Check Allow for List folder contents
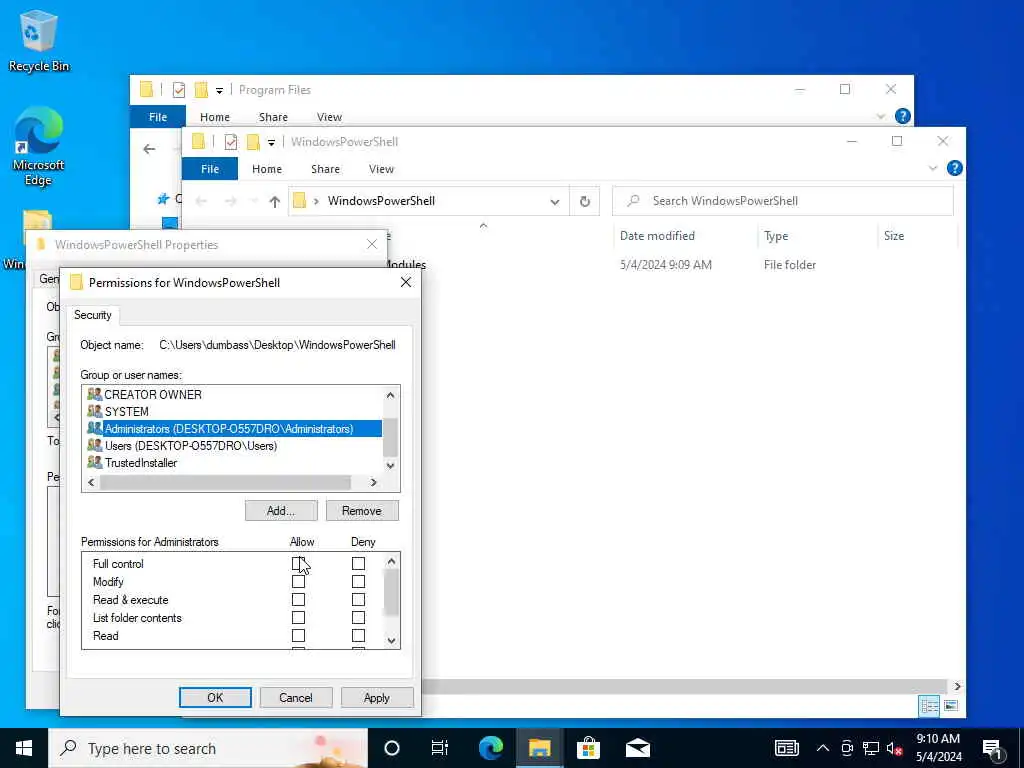 (298, 617)
